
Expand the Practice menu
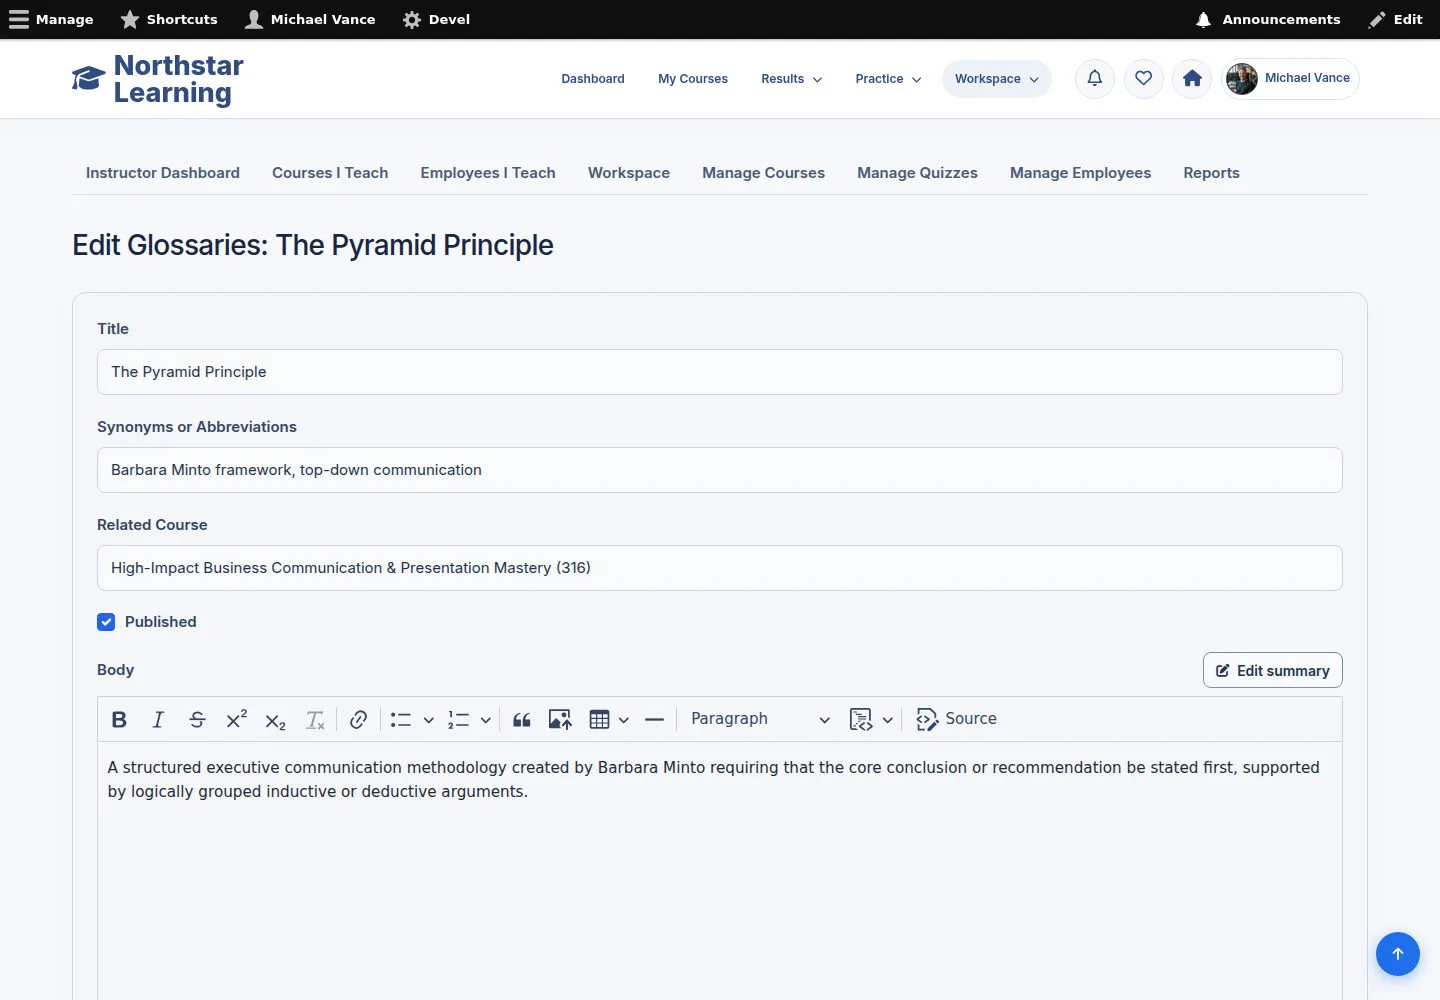(888, 79)
